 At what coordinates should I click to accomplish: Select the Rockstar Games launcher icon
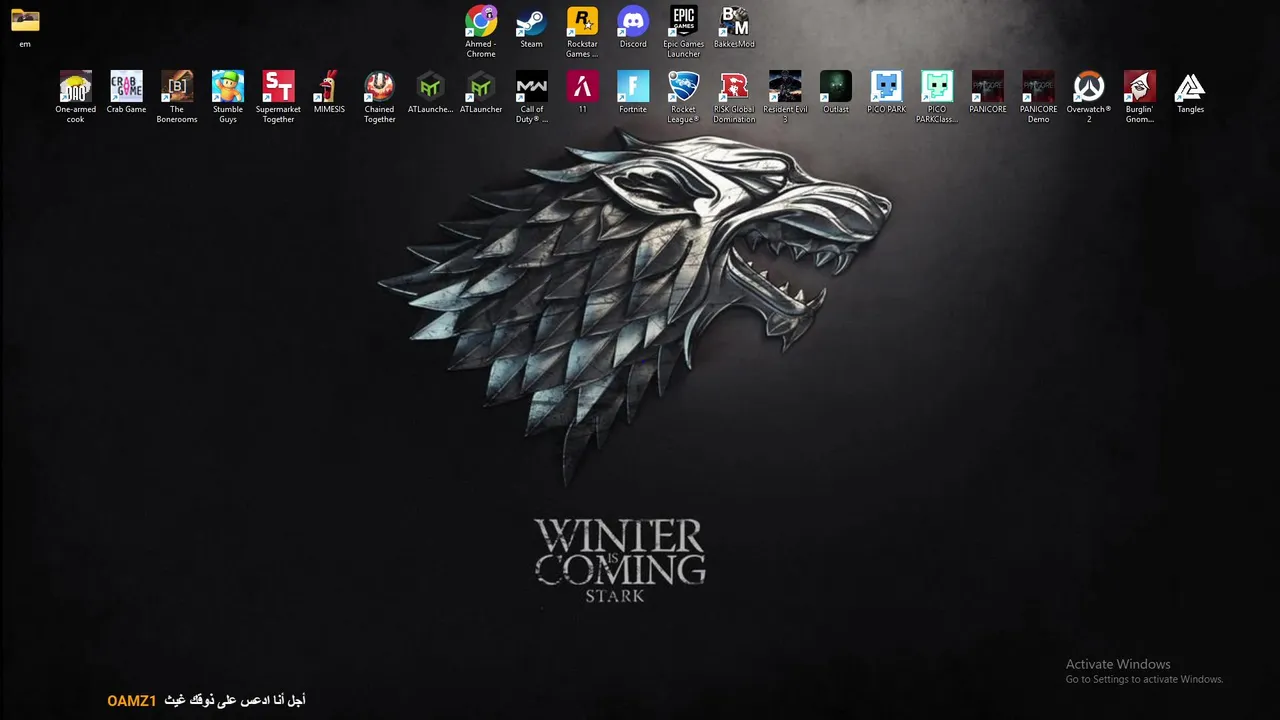582,21
